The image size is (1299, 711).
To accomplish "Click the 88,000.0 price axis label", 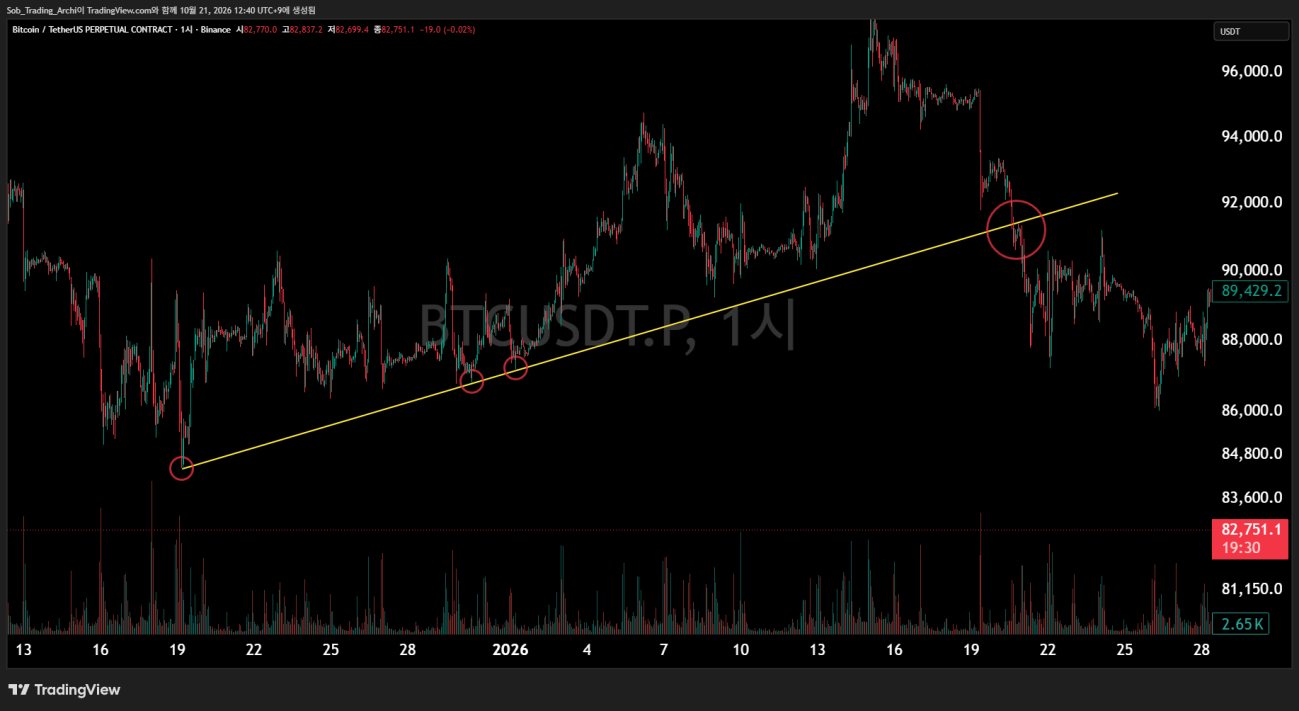I will point(1250,340).
